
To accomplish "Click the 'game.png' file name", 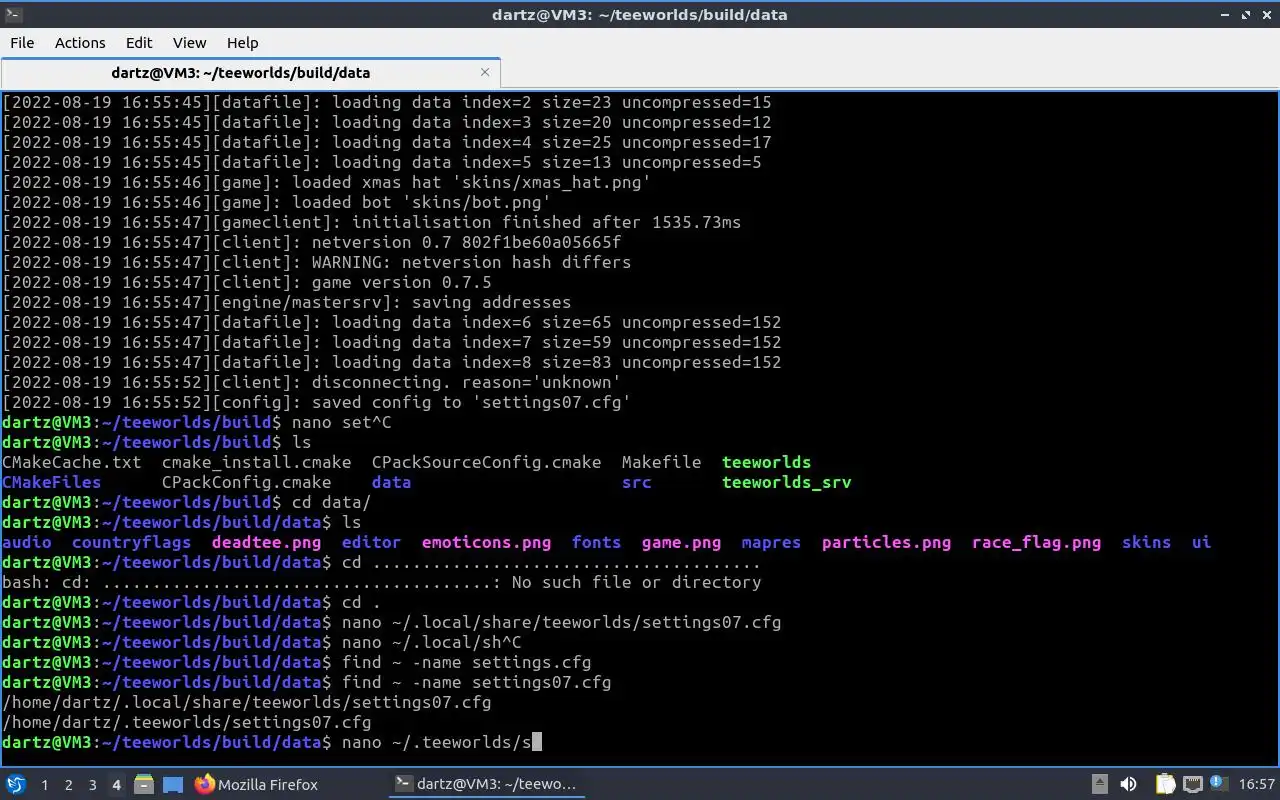I will point(681,542).
